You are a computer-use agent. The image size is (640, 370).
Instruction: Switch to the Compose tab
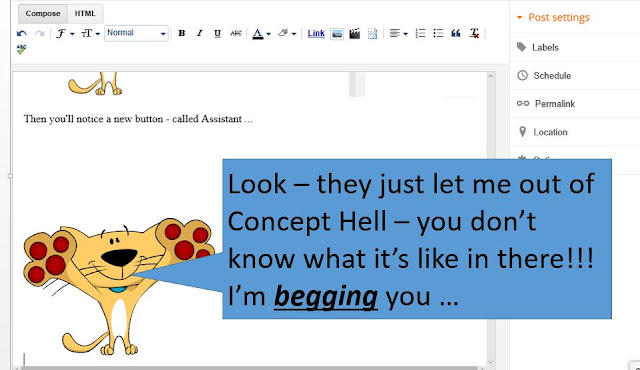(43, 13)
